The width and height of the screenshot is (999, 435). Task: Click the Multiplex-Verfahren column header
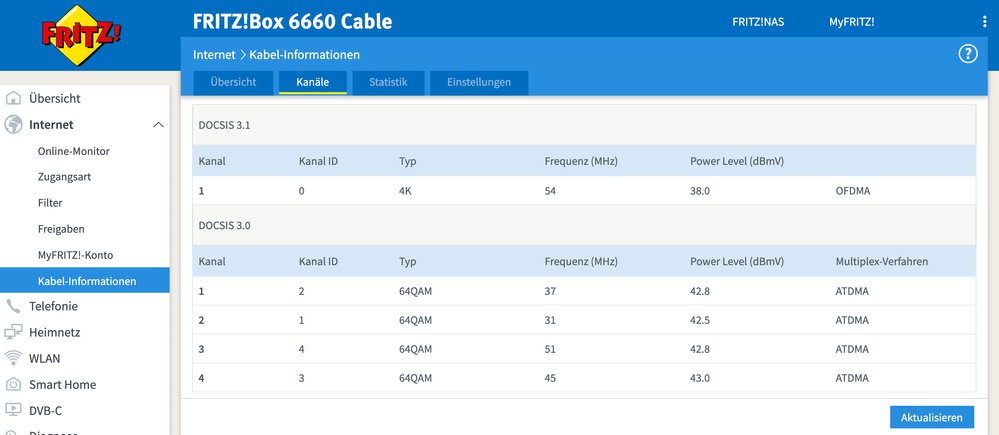[x=882, y=261]
